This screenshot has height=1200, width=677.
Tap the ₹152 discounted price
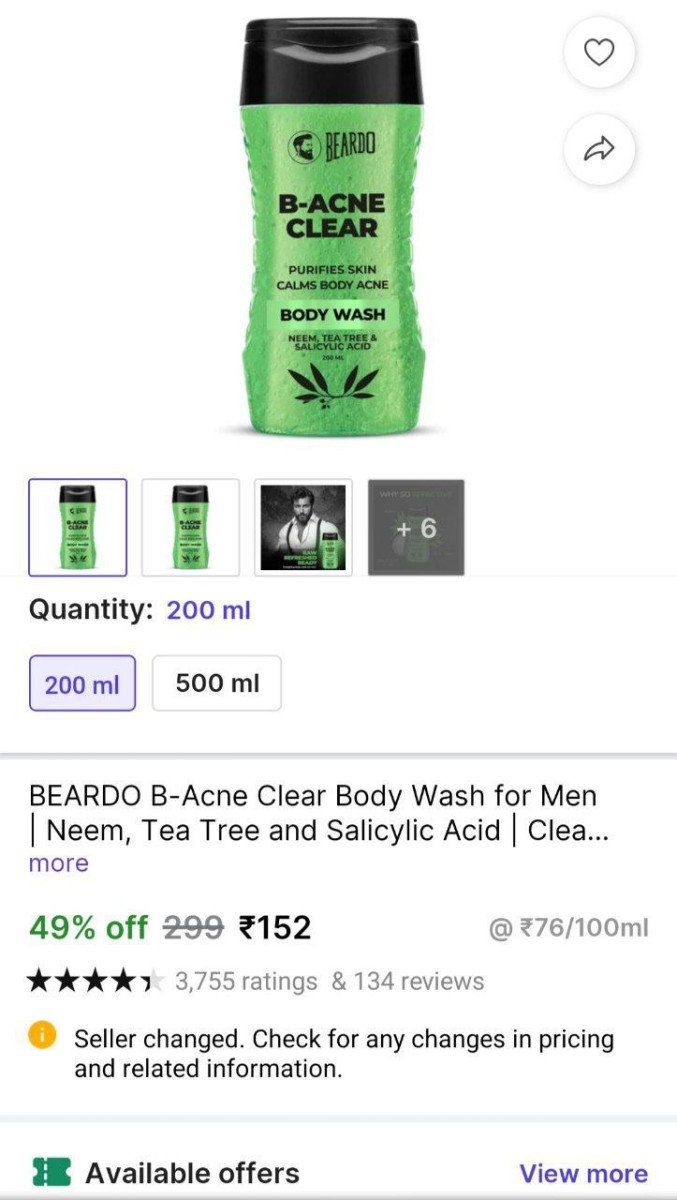275,928
